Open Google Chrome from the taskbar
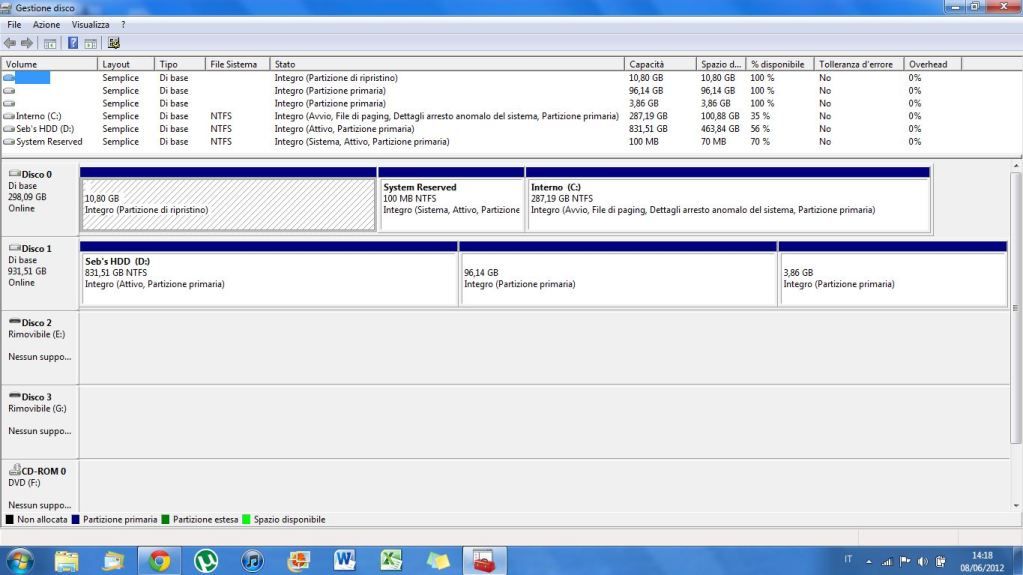 [x=159, y=560]
